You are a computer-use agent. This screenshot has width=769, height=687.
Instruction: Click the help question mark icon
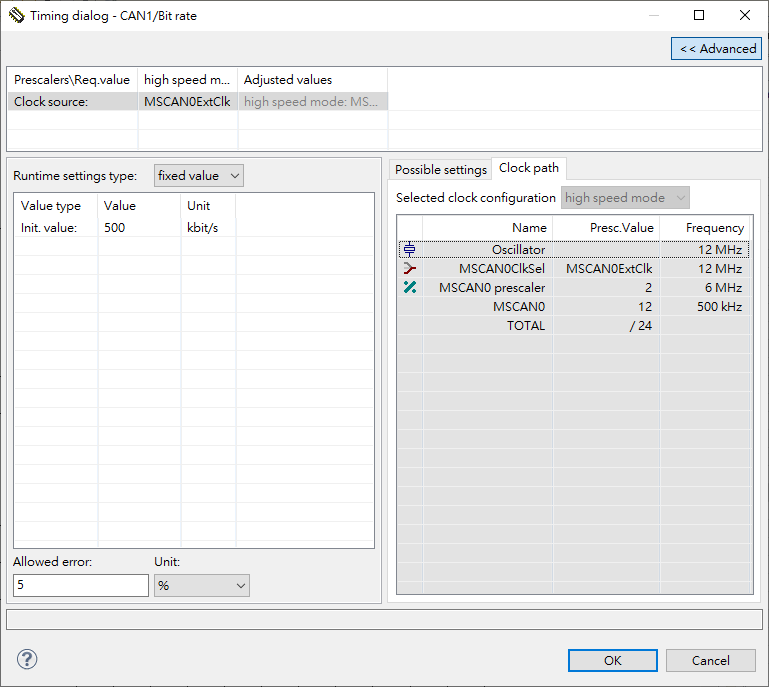click(x=27, y=660)
